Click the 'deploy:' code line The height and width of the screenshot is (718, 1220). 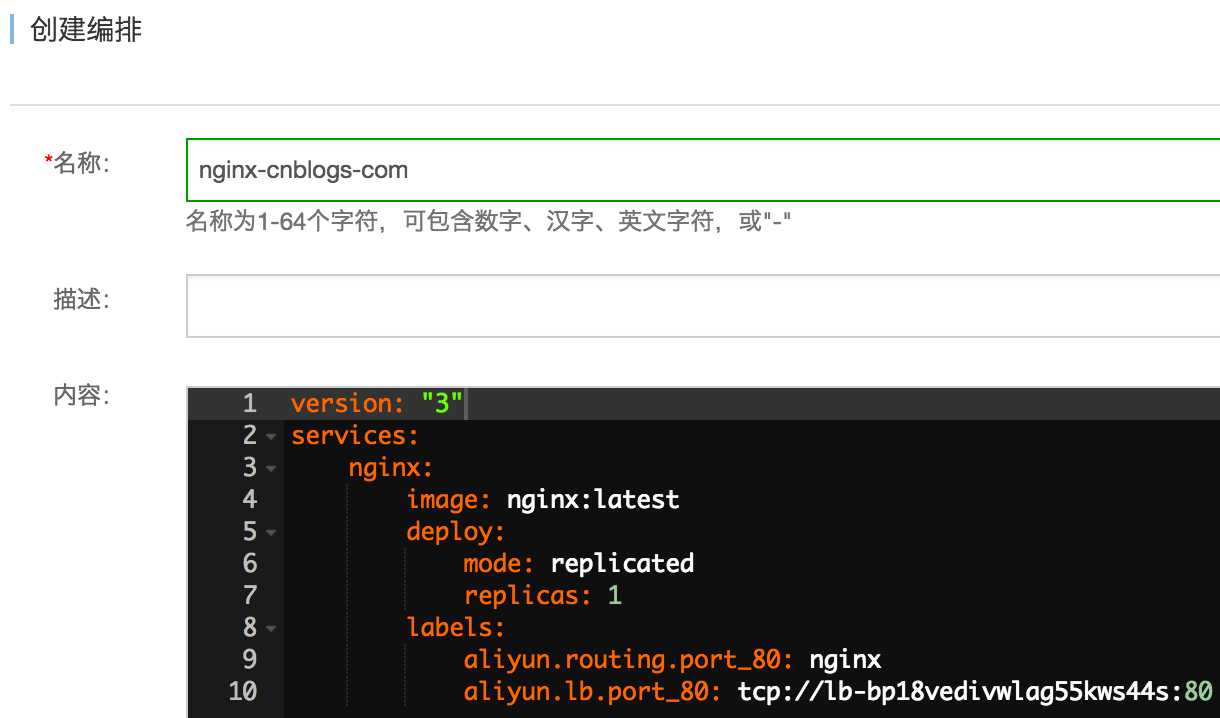pos(456,531)
